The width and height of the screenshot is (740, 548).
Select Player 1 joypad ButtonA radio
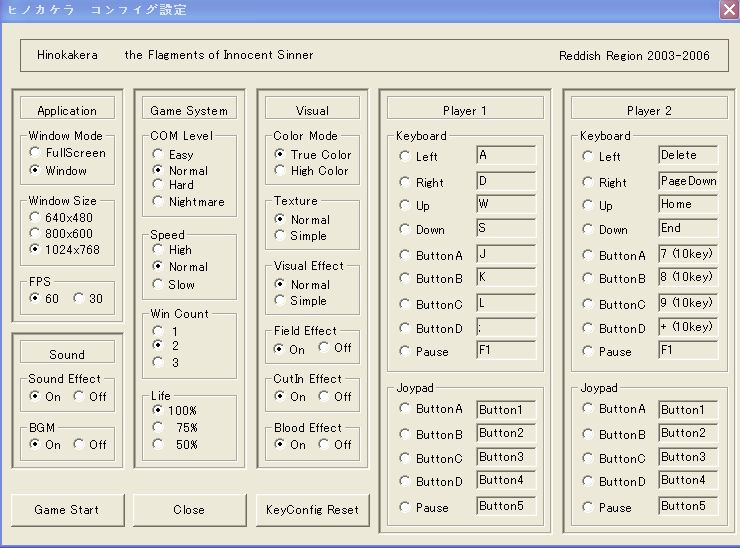(x=404, y=408)
